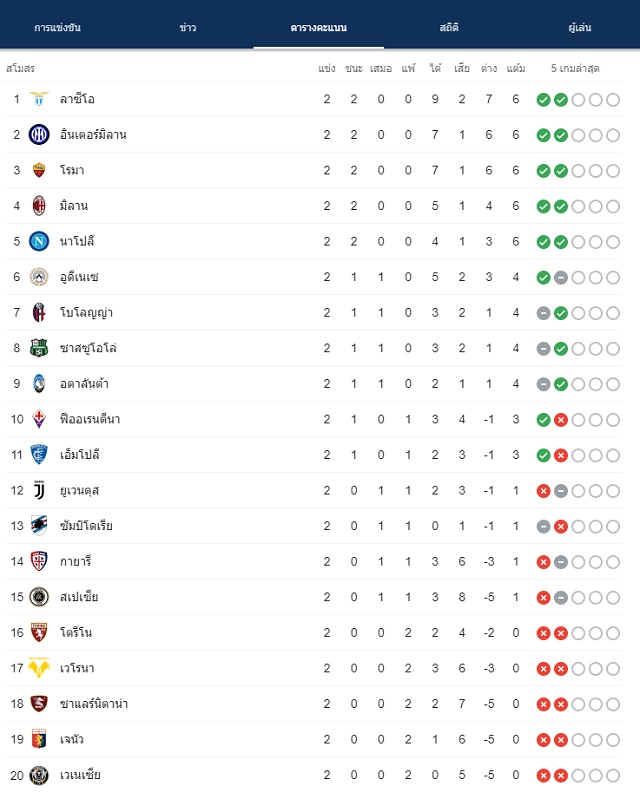This screenshot has height=799, width=640.
Task: Click the Inter Milan club logo
Action: coord(39,135)
